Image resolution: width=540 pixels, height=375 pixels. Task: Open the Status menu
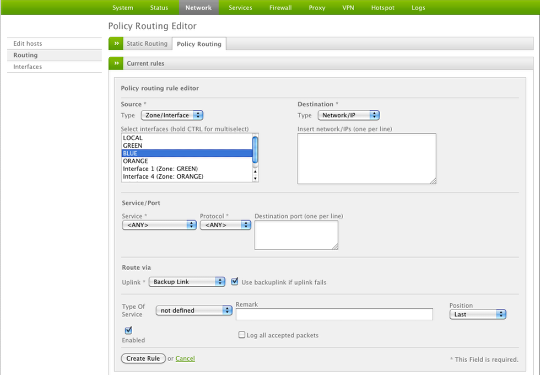pos(159,8)
